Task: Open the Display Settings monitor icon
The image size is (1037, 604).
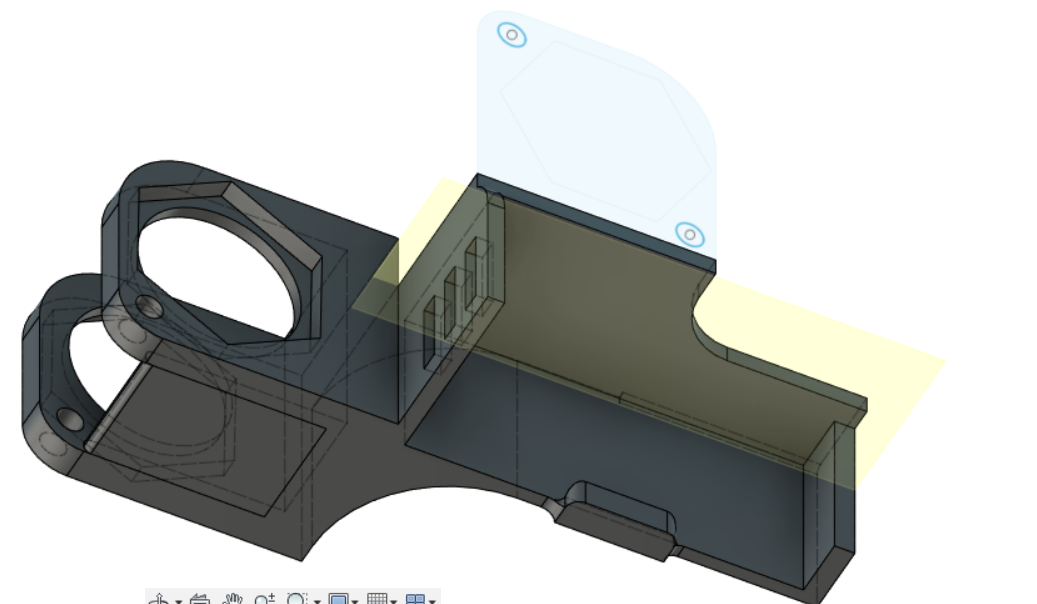Action: 338,600
